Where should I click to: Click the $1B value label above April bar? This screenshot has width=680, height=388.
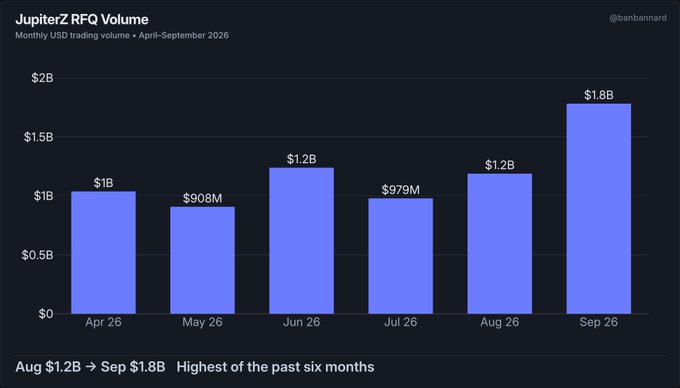(103, 183)
